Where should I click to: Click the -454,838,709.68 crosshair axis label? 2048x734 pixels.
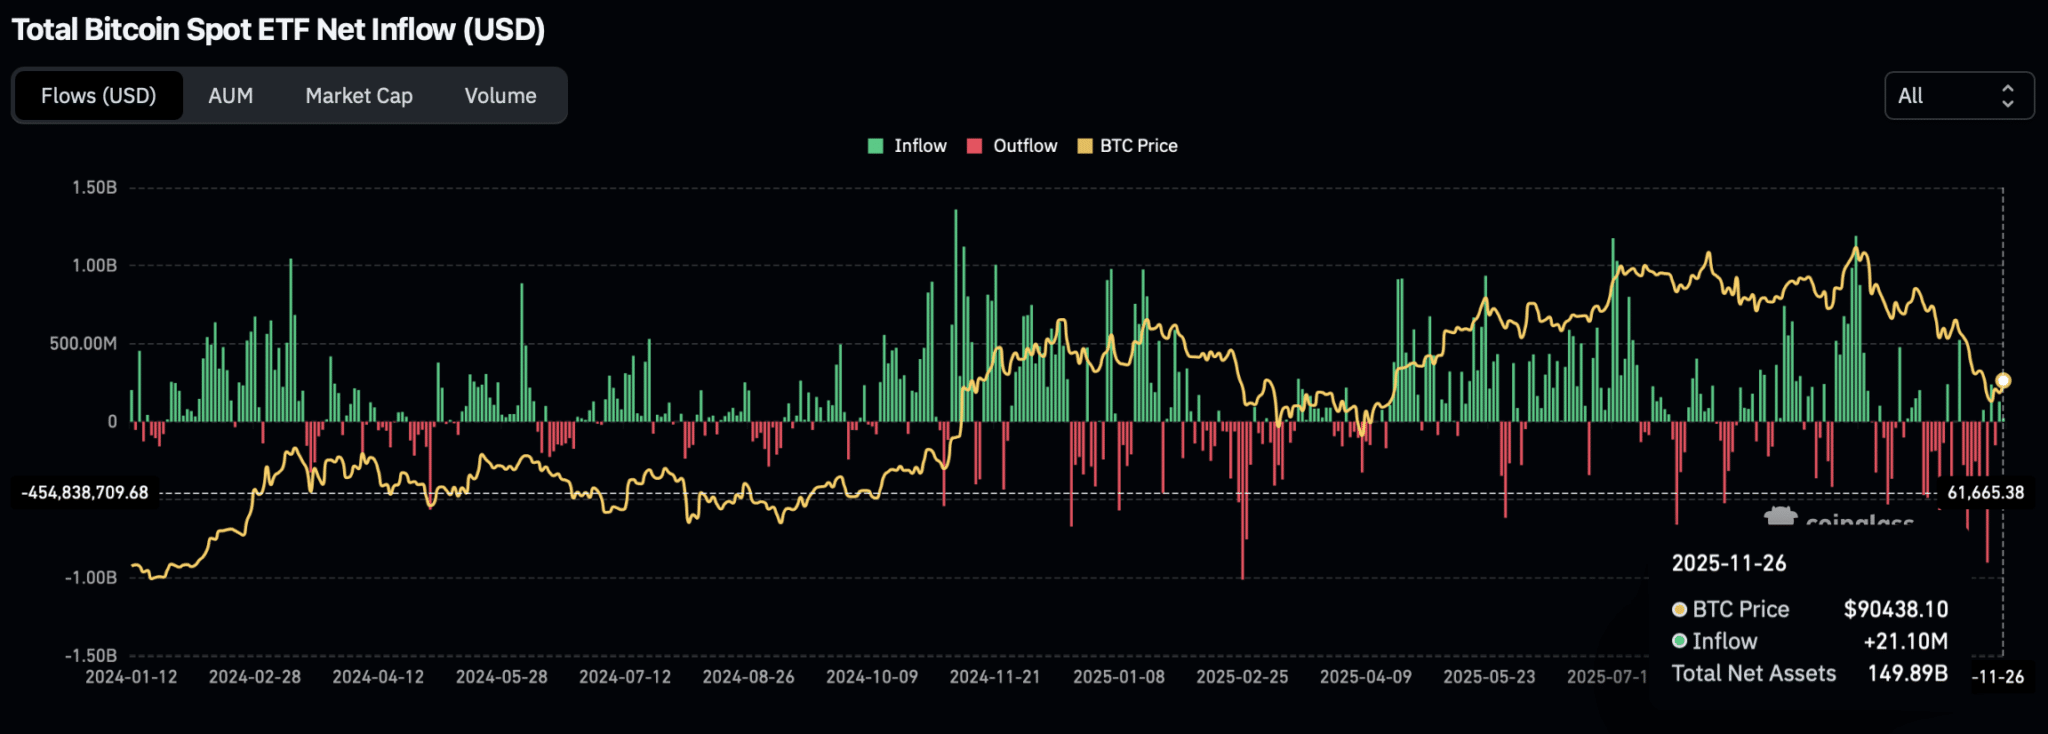[86, 493]
